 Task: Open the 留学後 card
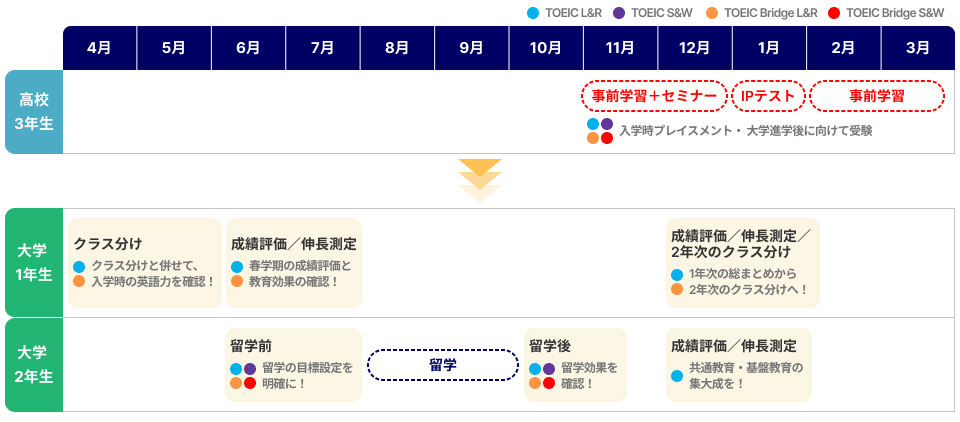(576, 365)
